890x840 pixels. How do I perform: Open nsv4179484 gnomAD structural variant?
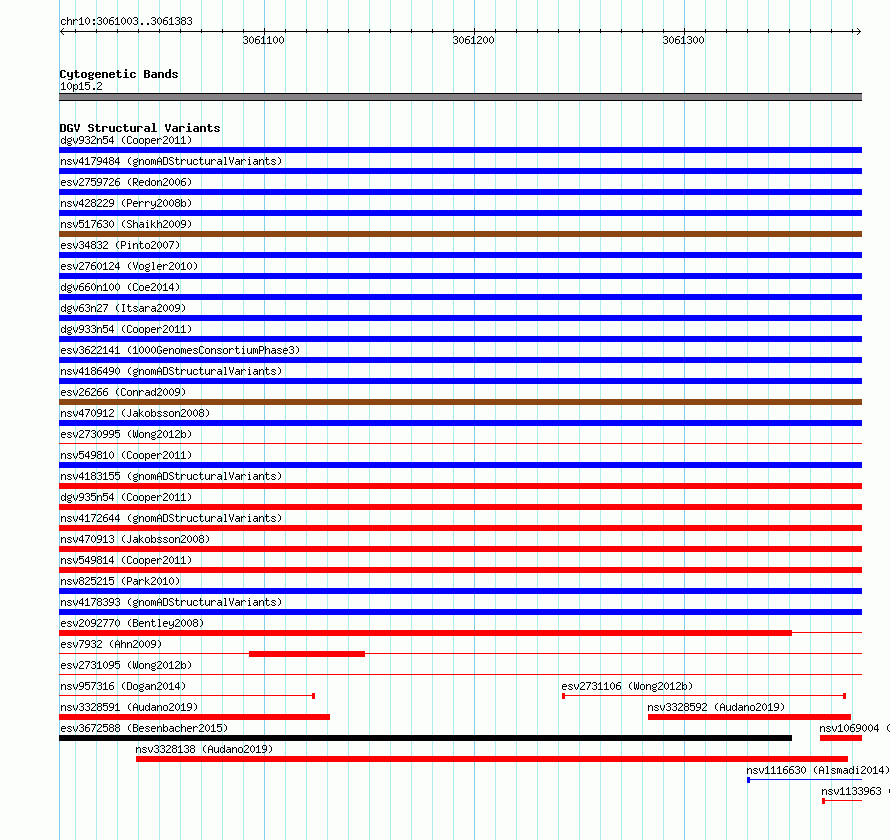pos(171,161)
